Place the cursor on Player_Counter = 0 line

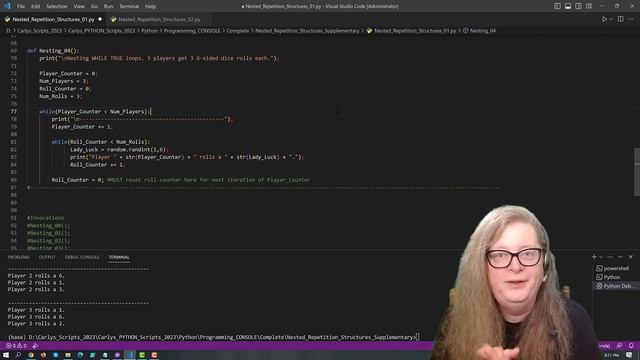click(x=68, y=73)
